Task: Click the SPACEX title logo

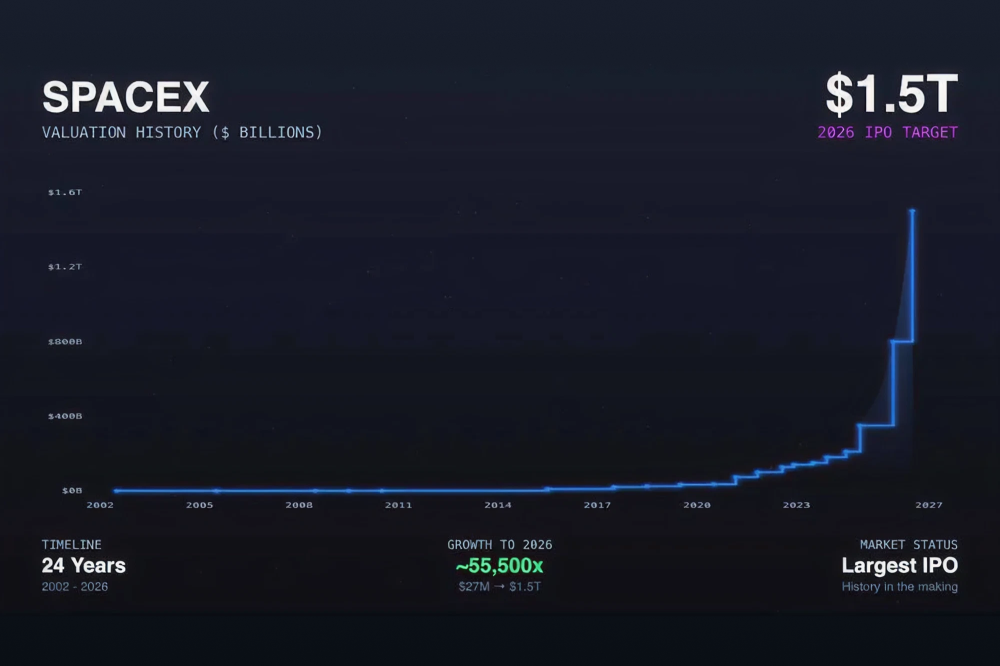Action: click(125, 96)
